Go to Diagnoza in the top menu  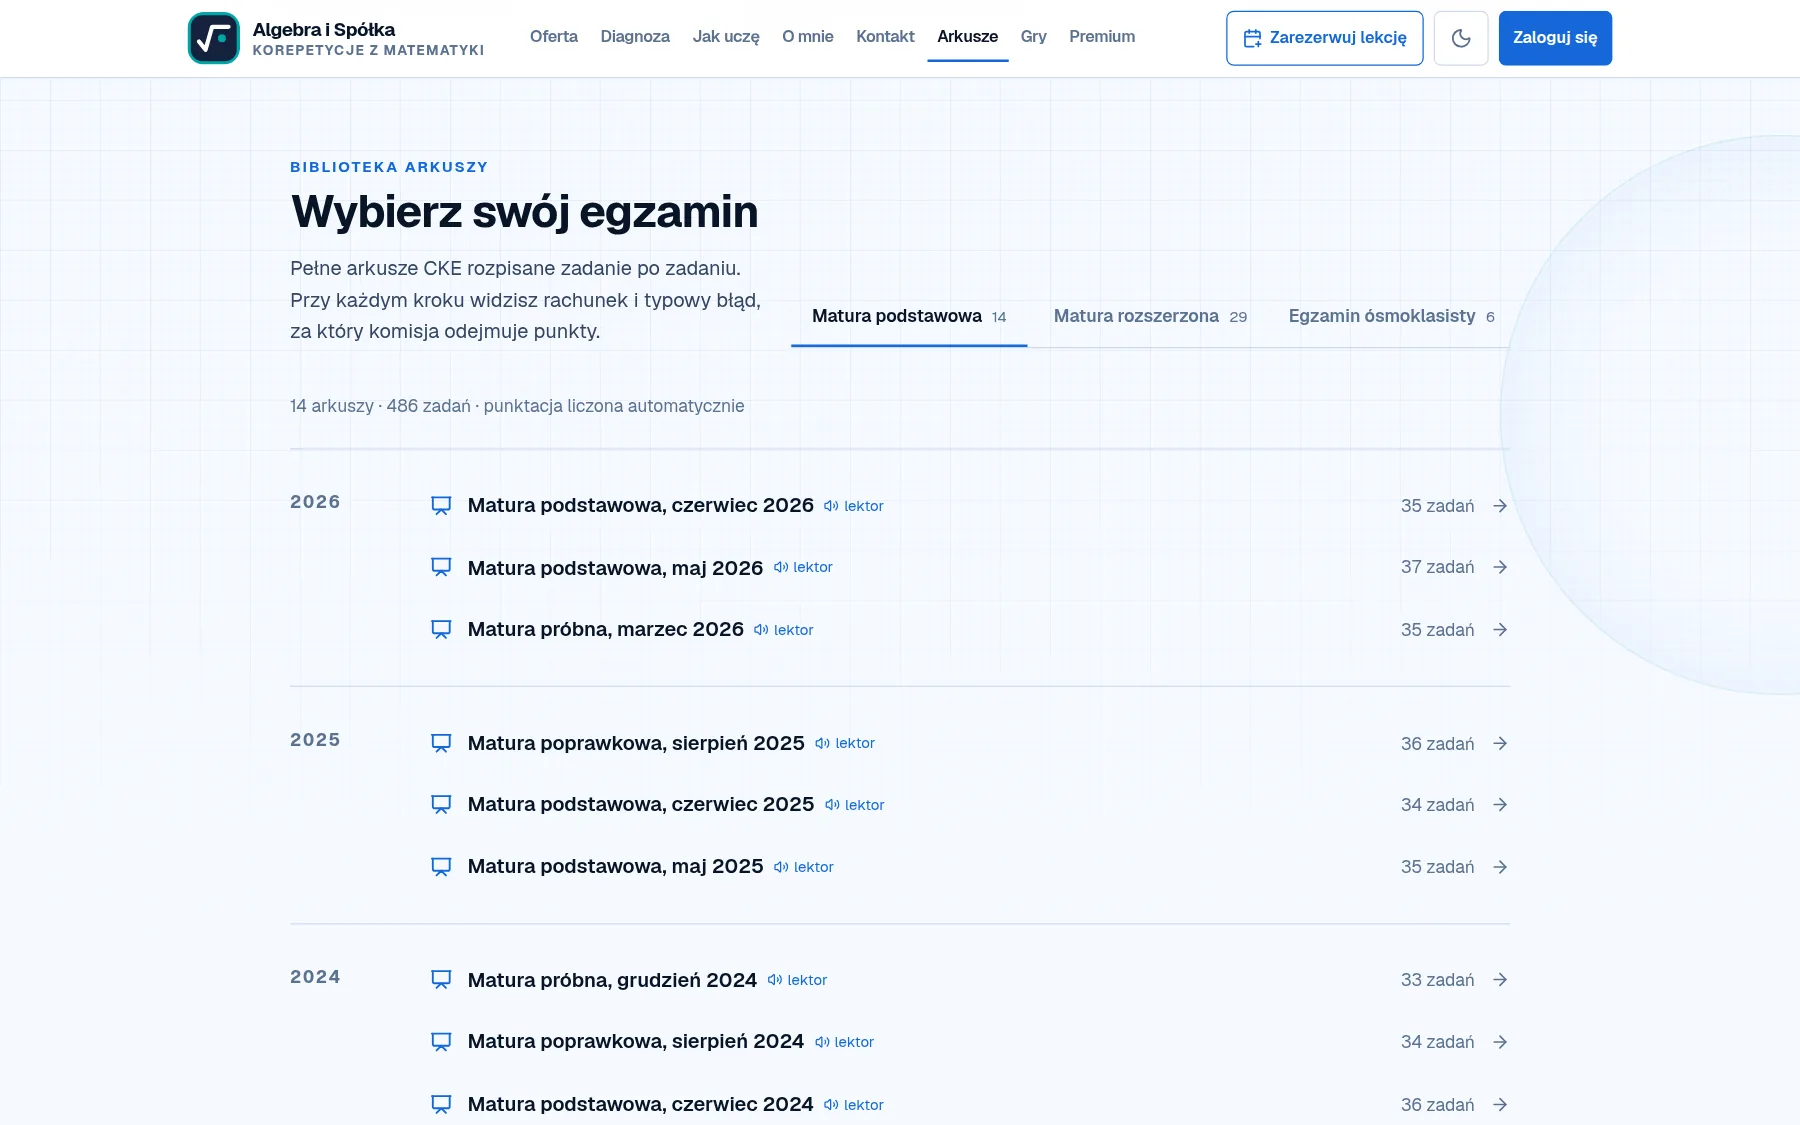coord(635,37)
